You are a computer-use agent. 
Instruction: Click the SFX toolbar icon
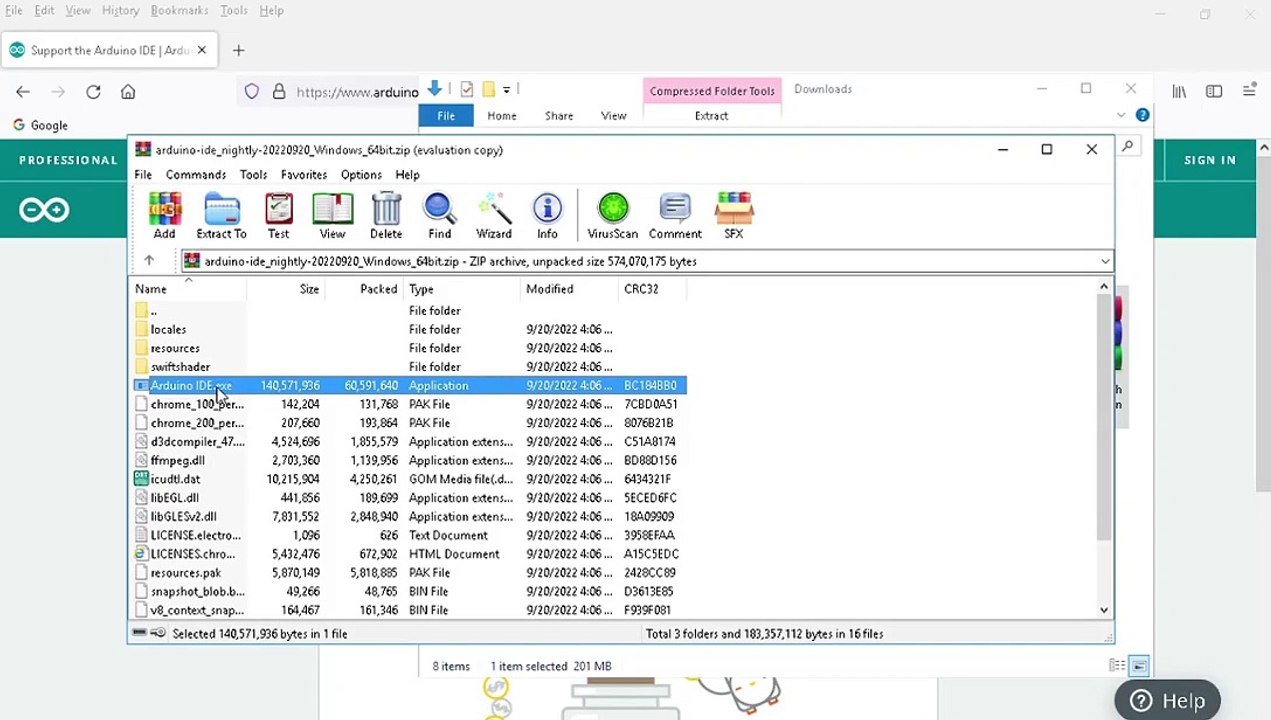point(733,215)
